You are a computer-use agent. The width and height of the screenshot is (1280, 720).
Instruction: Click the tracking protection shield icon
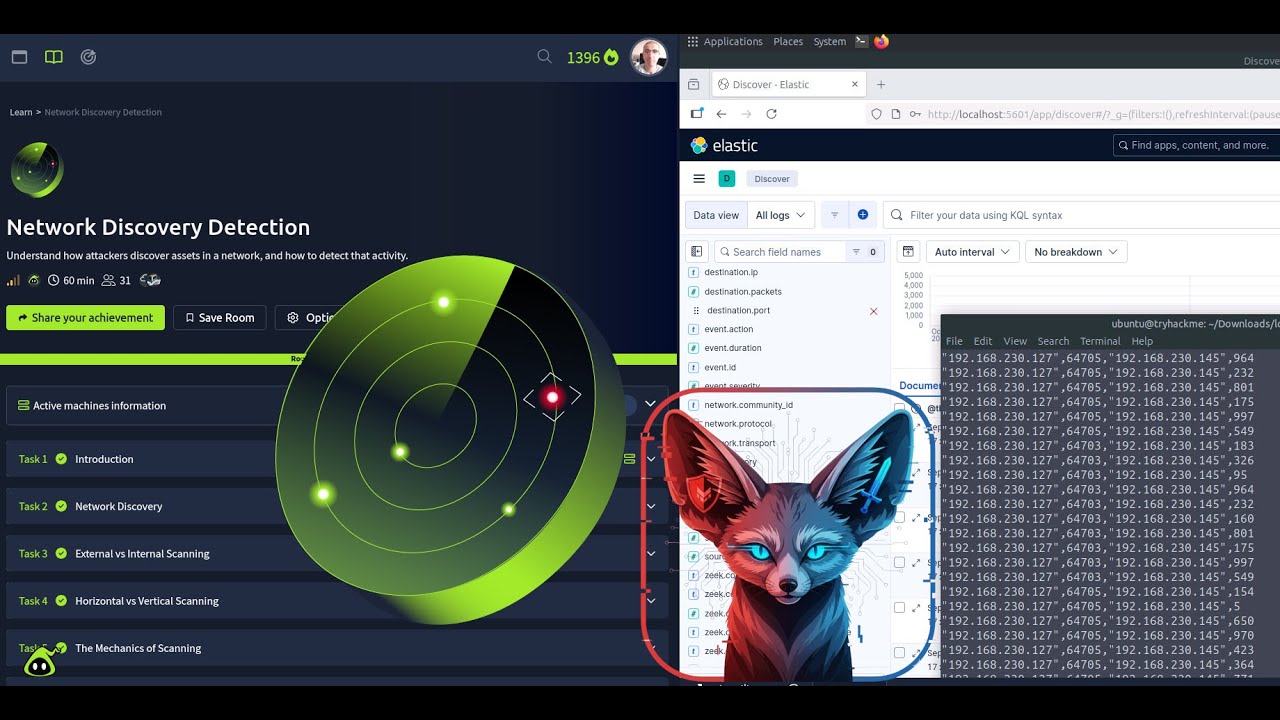877,114
